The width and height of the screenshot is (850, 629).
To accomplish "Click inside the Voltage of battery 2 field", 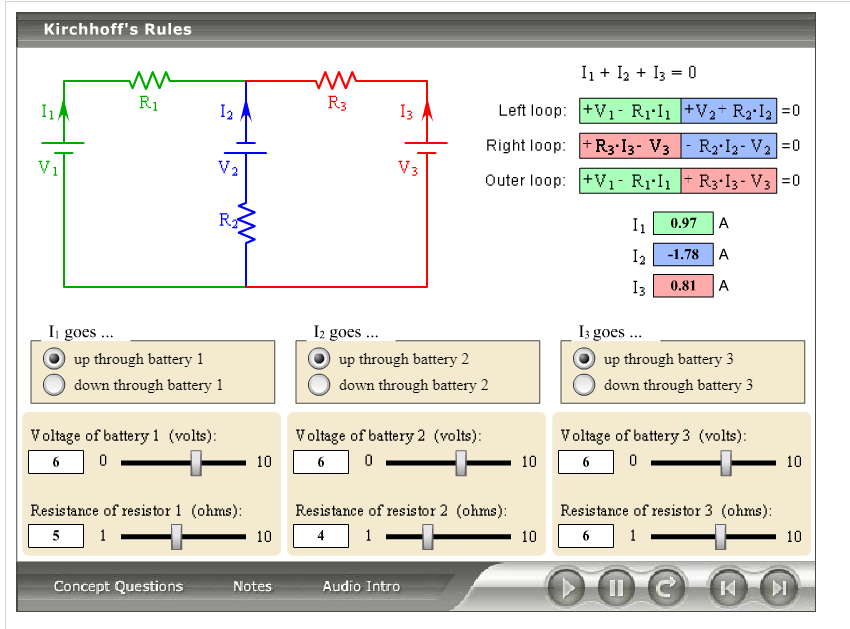I will point(321,462).
